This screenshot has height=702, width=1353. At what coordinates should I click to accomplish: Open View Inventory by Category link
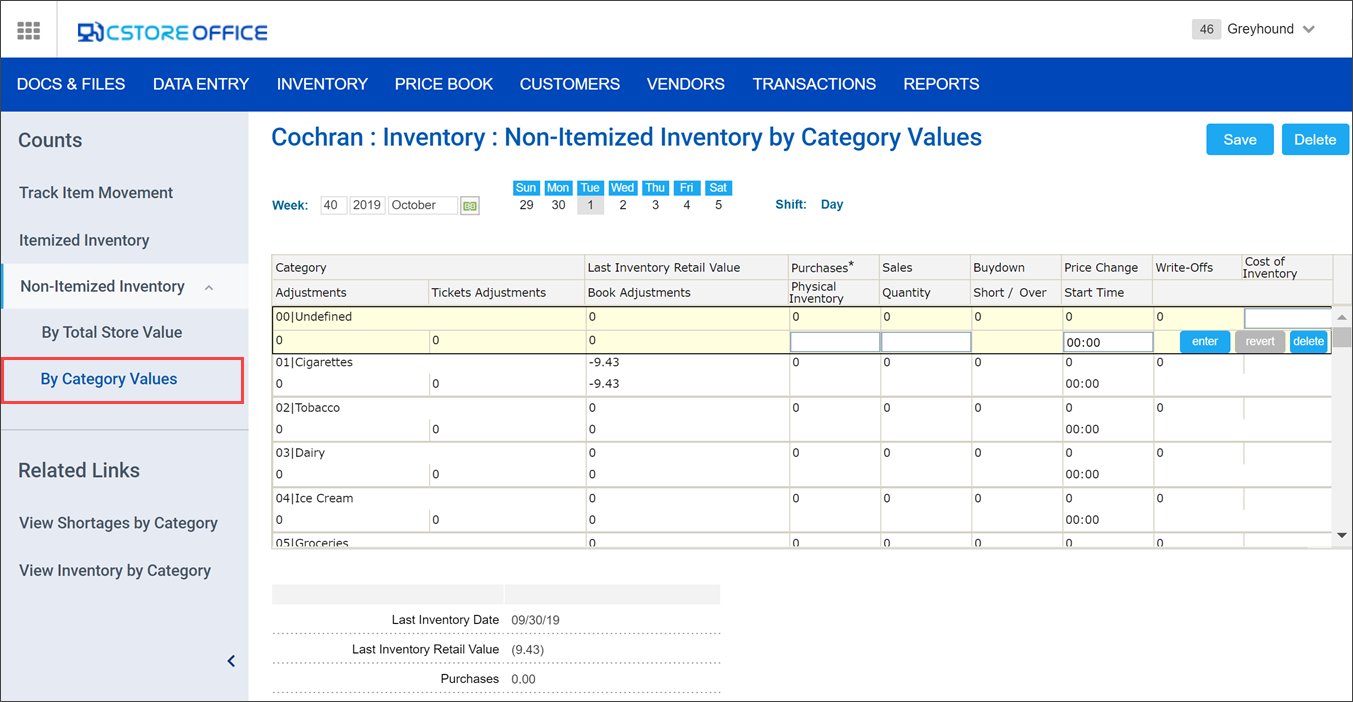coord(115,571)
